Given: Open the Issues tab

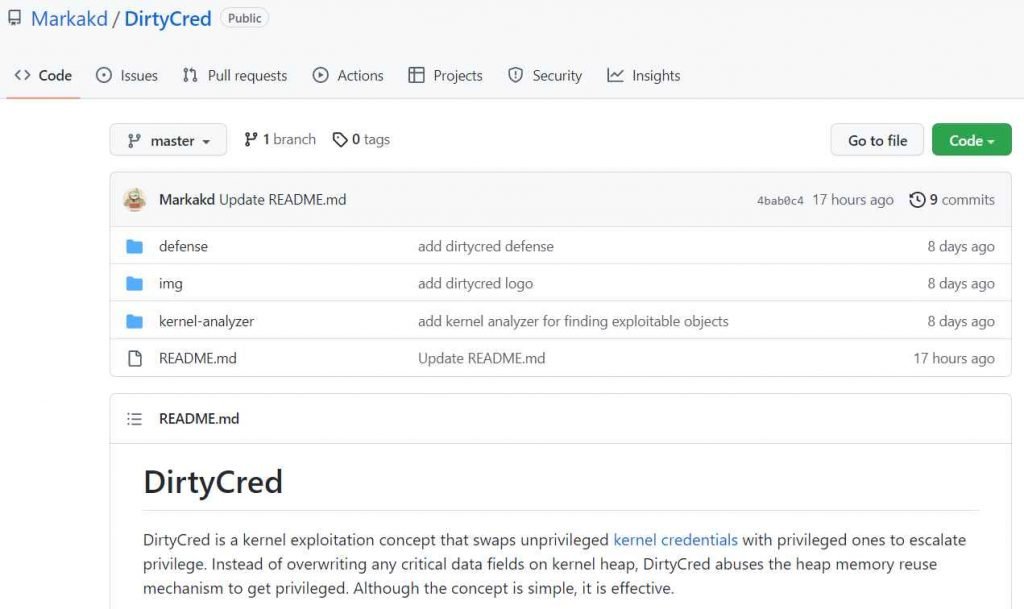Looking at the screenshot, I should pyautogui.click(x=127, y=76).
